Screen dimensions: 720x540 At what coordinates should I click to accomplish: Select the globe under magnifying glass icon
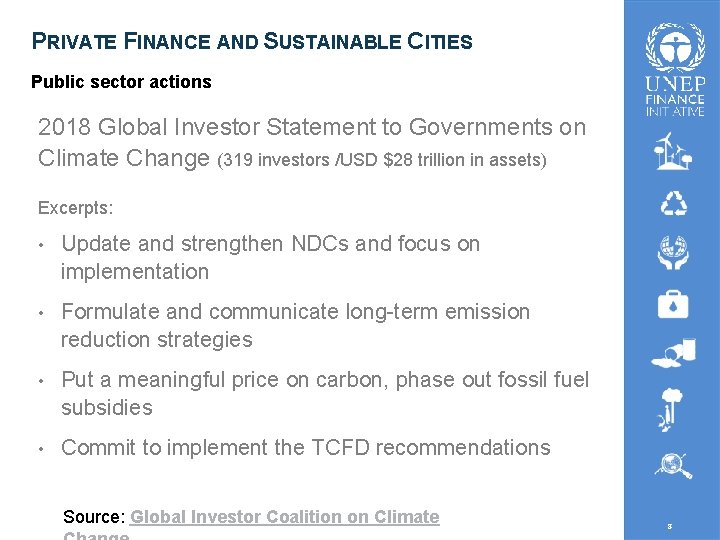coord(674,466)
